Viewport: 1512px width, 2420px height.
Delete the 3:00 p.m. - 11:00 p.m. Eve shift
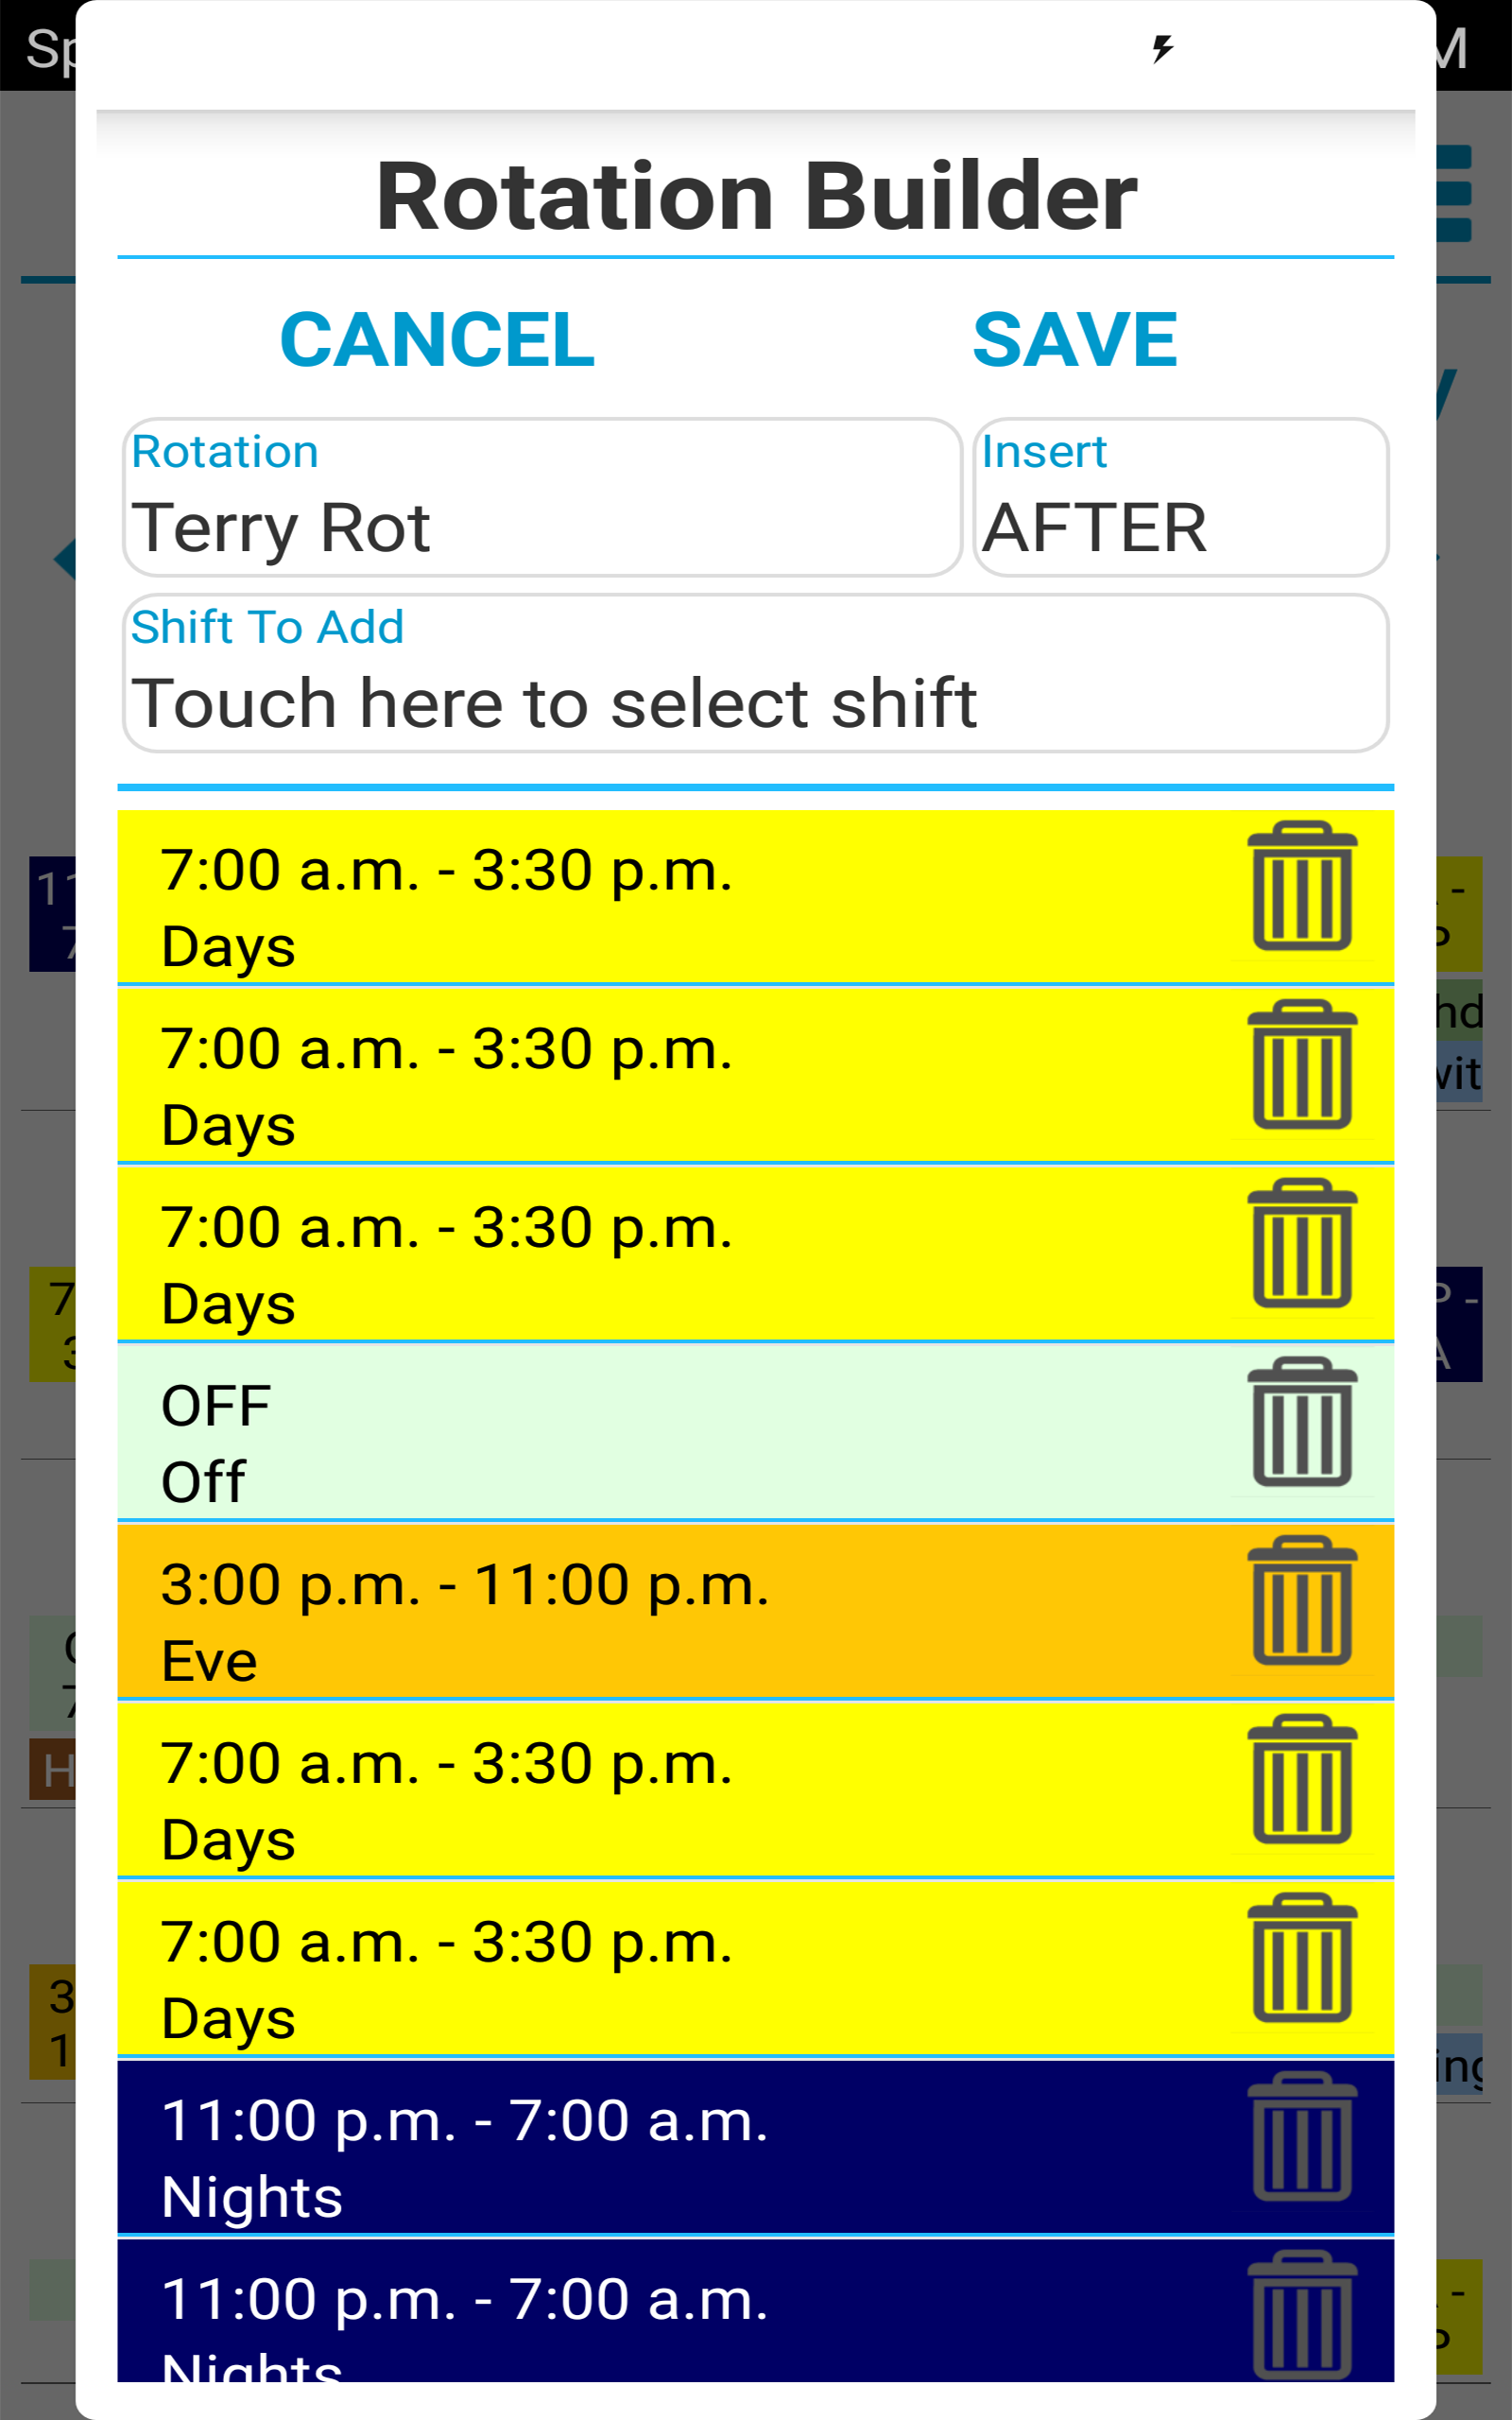coord(1300,1605)
